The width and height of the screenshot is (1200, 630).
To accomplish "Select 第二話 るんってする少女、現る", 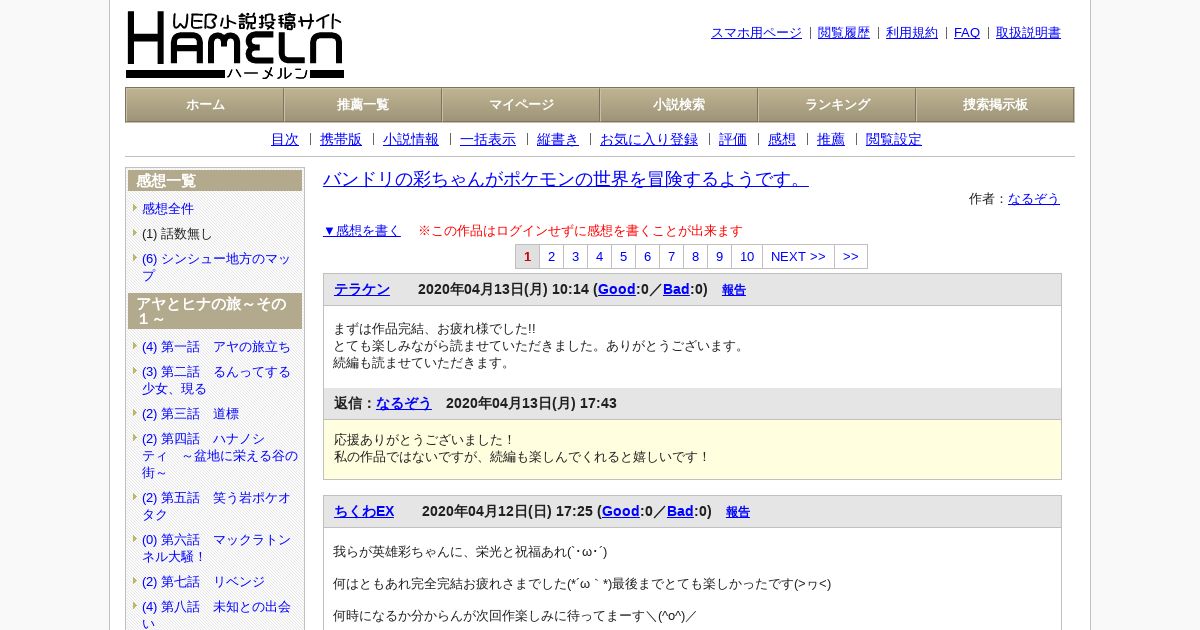I will coord(216,380).
